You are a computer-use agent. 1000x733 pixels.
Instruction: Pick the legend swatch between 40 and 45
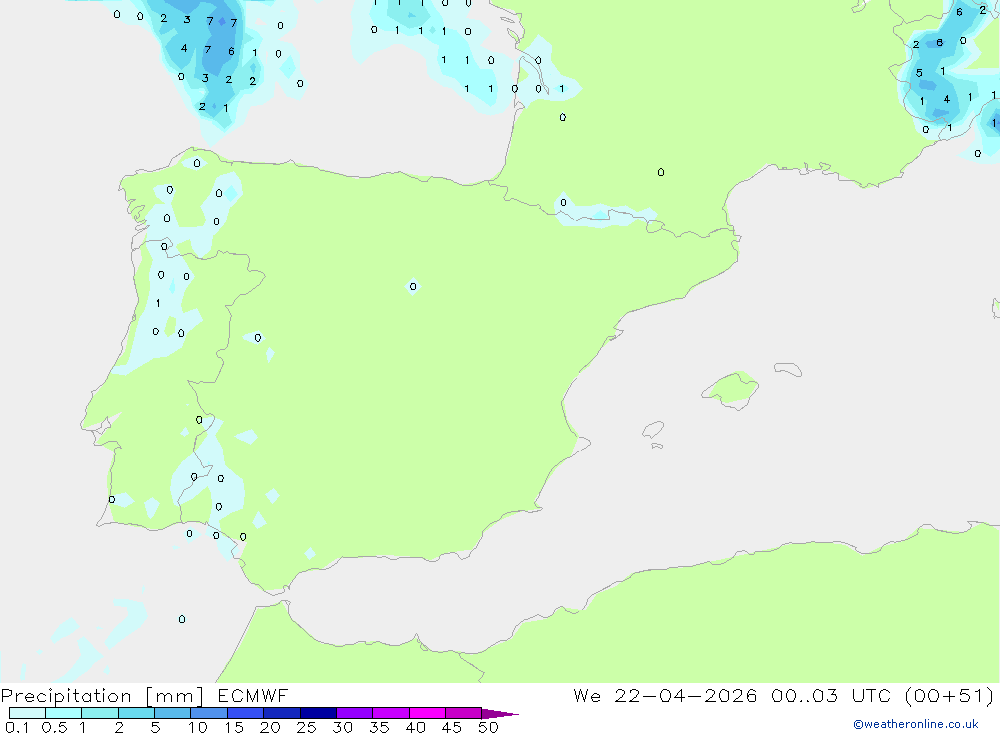pos(427,713)
